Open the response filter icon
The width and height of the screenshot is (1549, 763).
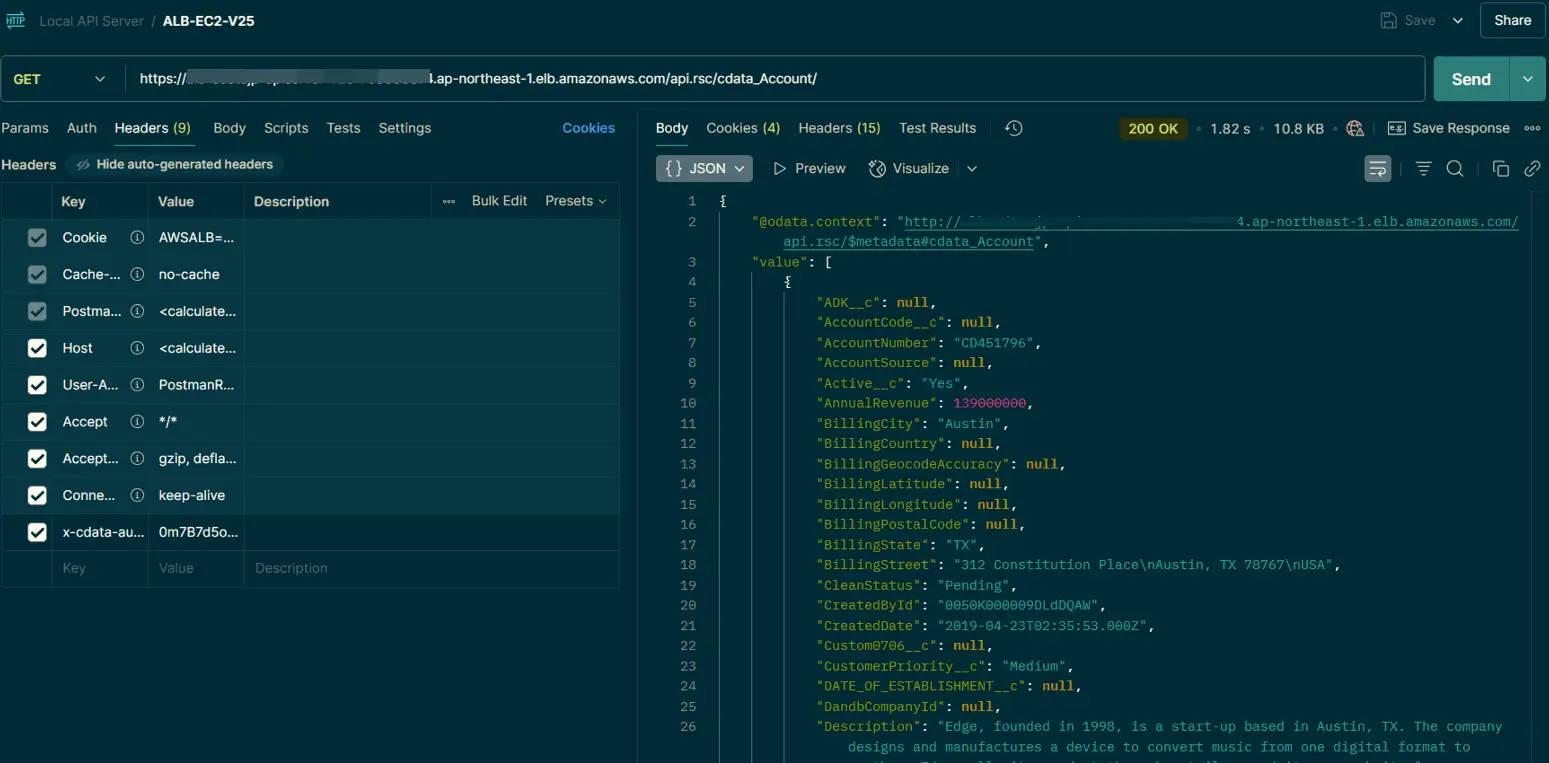click(x=1423, y=169)
